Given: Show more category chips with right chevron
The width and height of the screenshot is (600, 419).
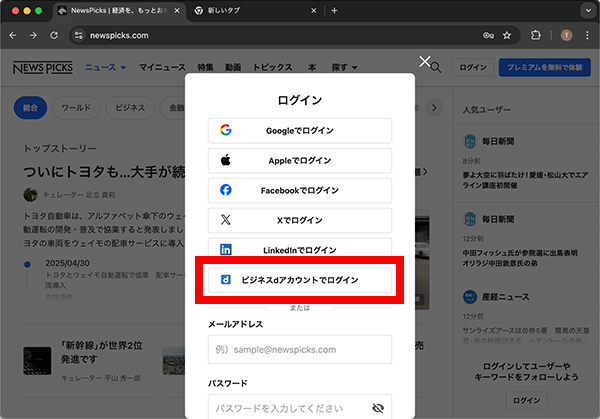Looking at the screenshot, I should (x=434, y=108).
